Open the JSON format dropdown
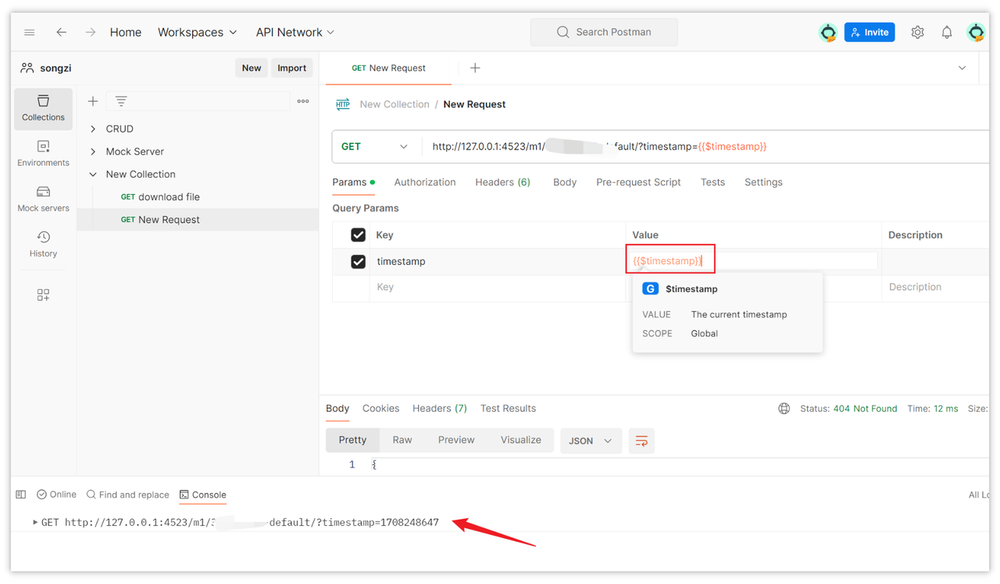The height and width of the screenshot is (584, 1000). tap(590, 441)
